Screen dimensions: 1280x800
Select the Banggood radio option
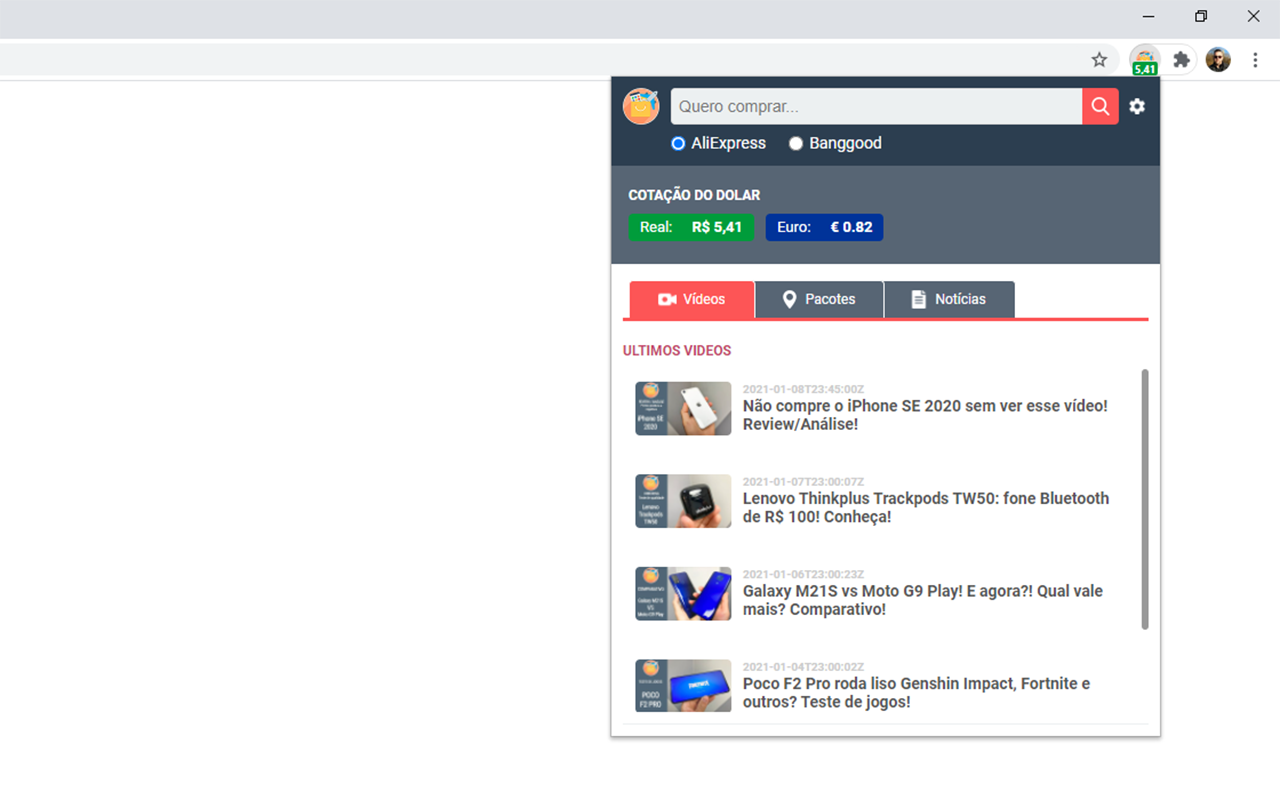(x=796, y=143)
